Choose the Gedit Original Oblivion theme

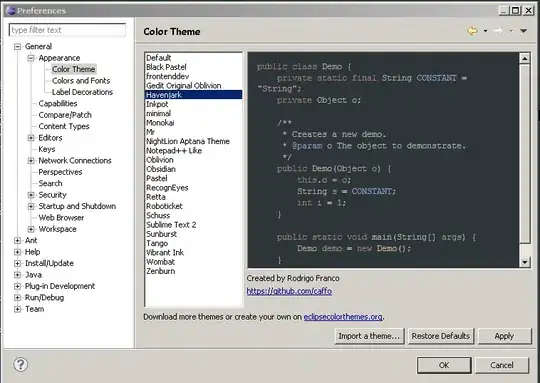[193, 85]
